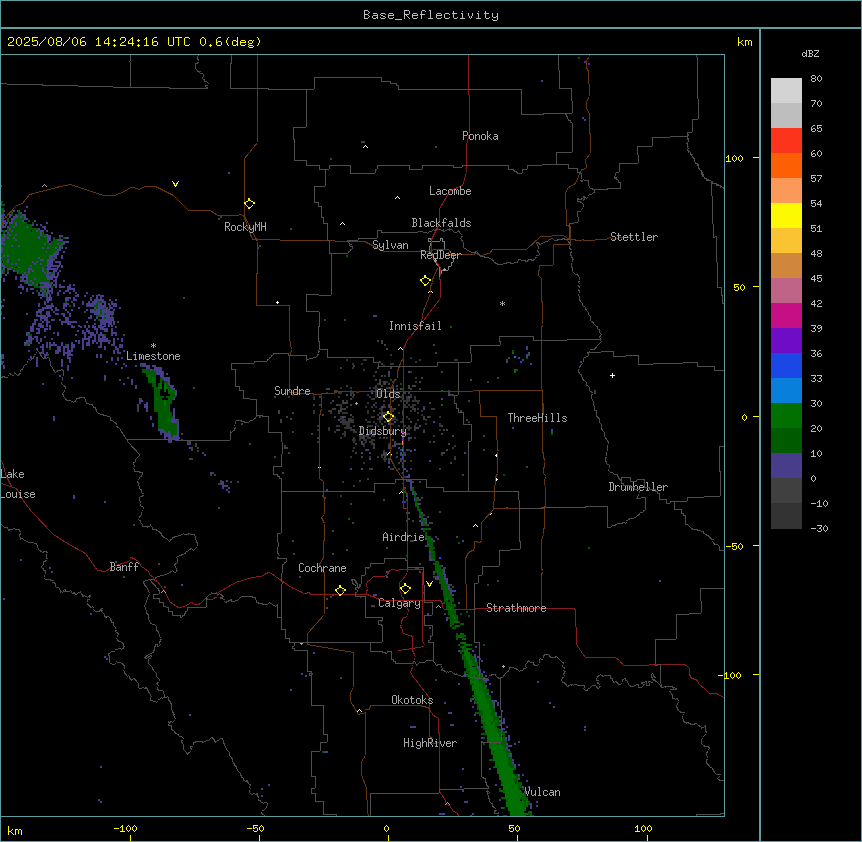The image size is (862, 842).
Task: Select the yellow diamond marker right of Cochrane
Action: (x=340, y=590)
